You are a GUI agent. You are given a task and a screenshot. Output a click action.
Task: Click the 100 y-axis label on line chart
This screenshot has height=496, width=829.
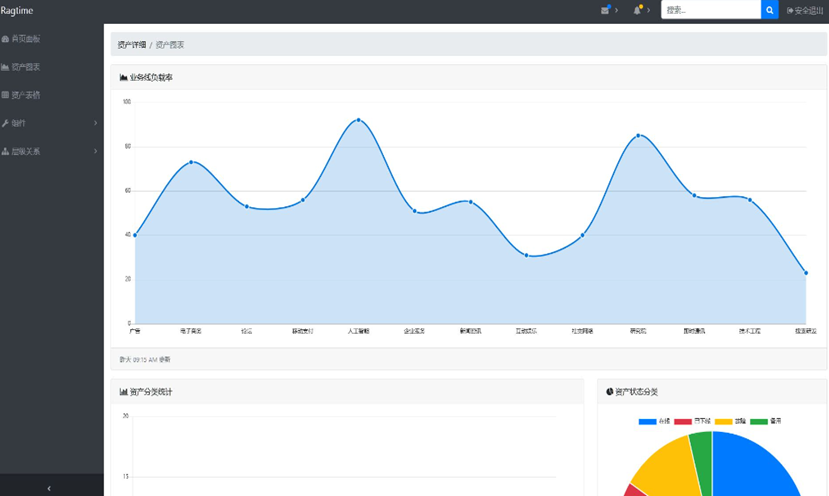(127, 102)
